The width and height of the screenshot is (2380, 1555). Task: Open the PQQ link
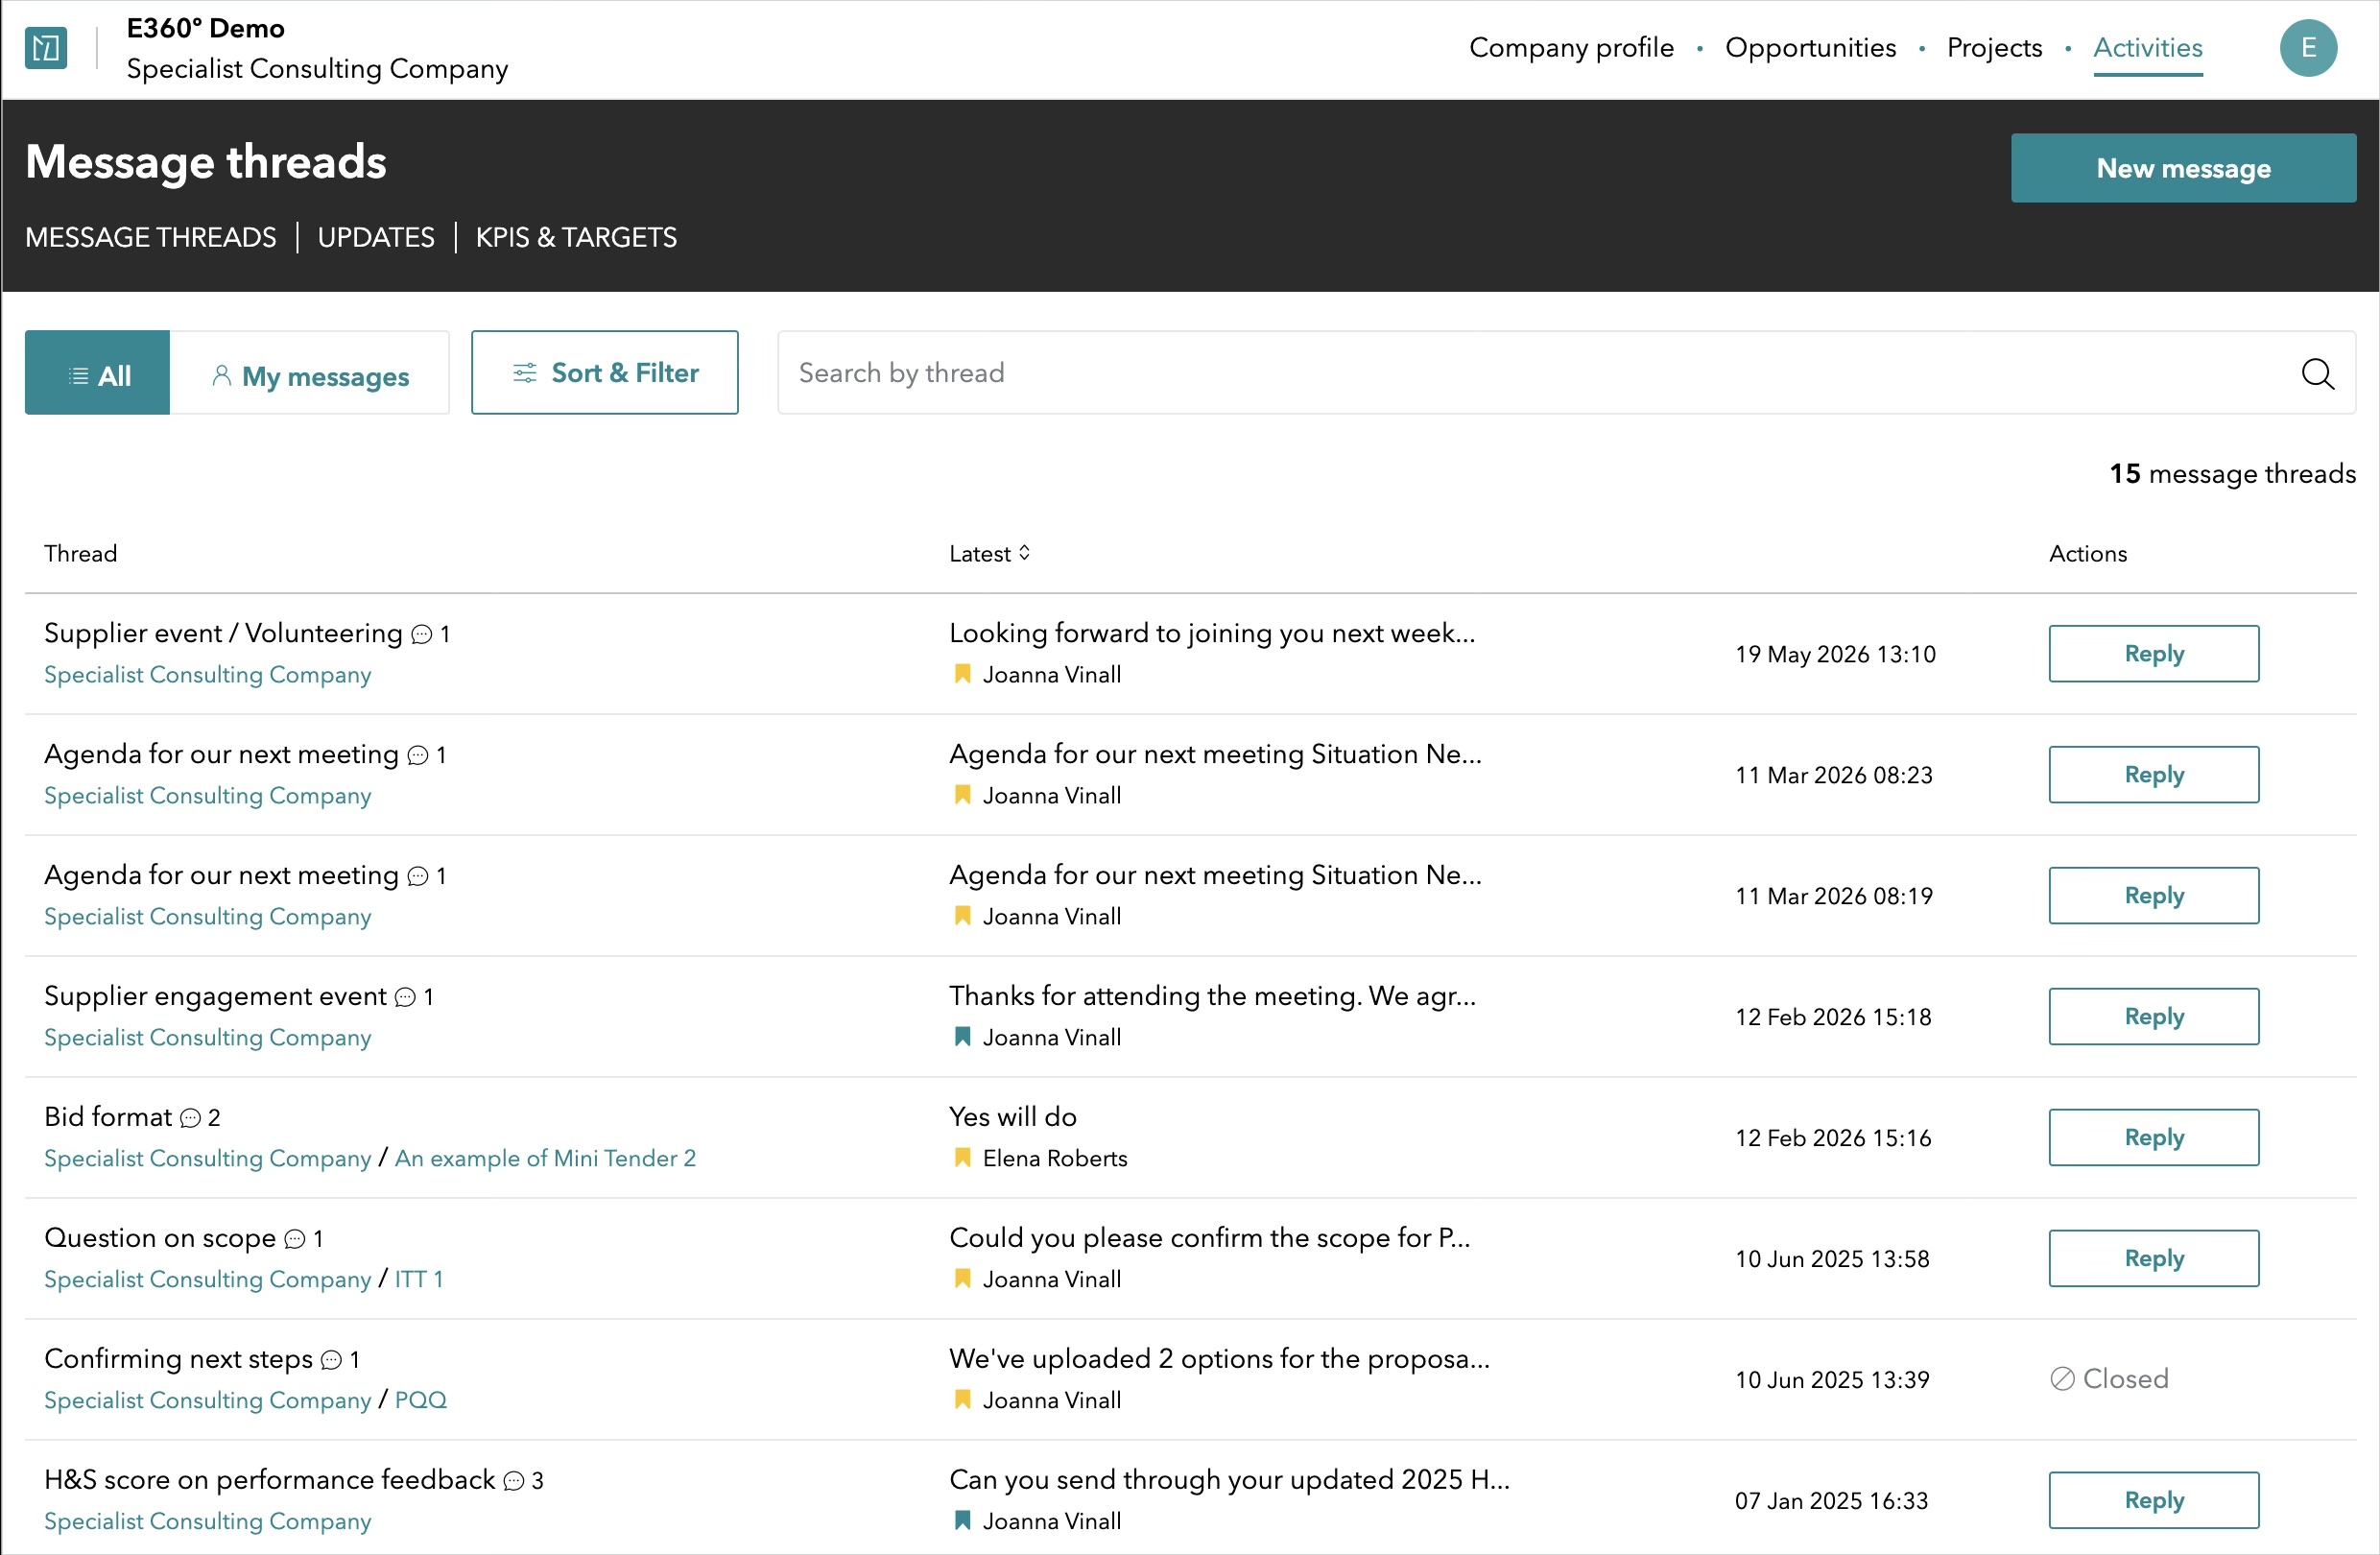tap(421, 1401)
